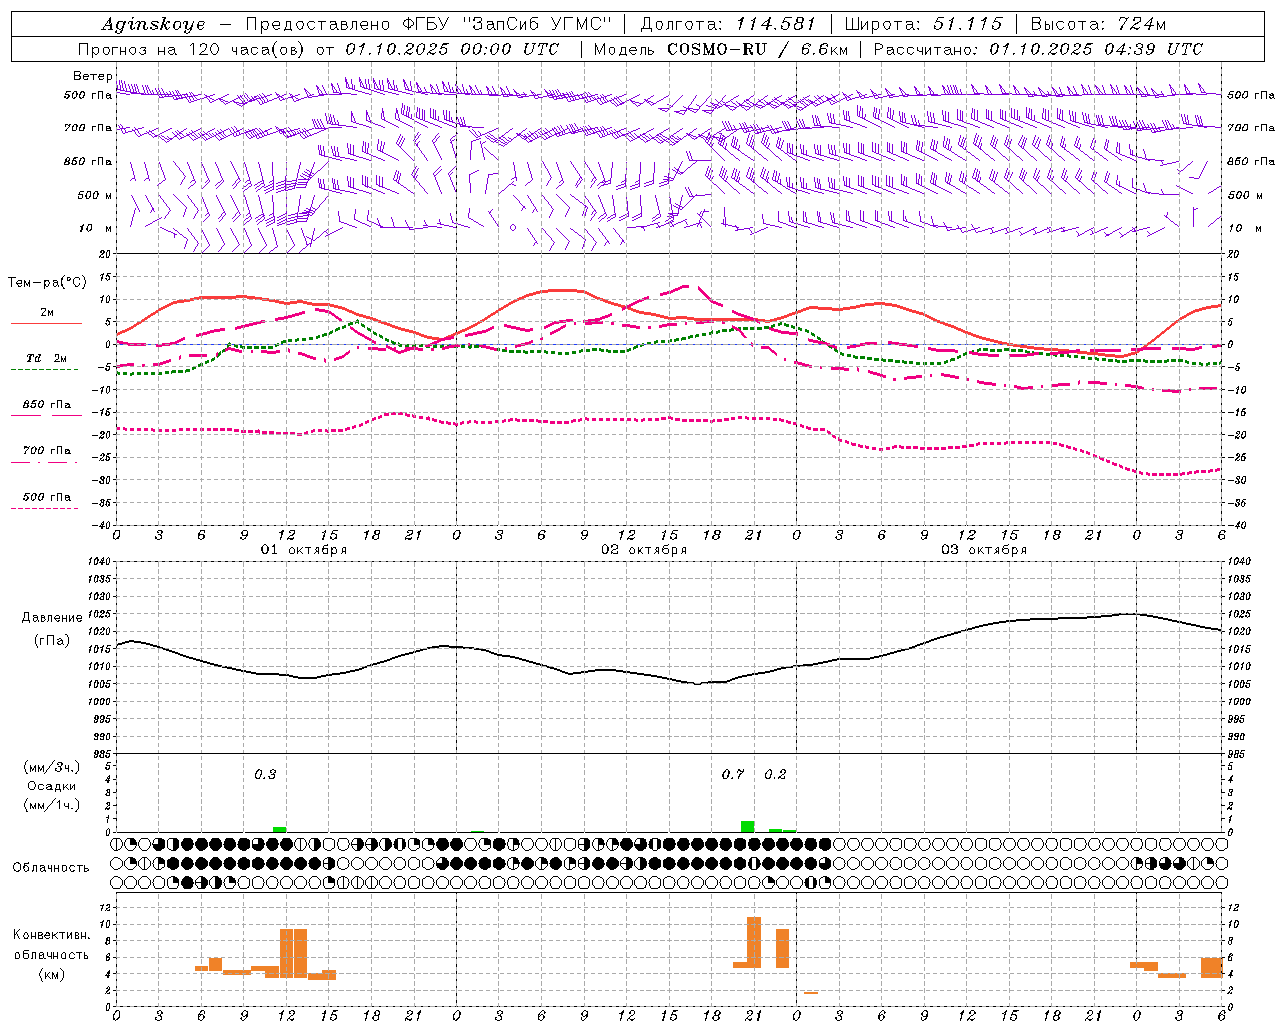
Task: Click the Долгота: 114.581 value
Action: tap(728, 24)
